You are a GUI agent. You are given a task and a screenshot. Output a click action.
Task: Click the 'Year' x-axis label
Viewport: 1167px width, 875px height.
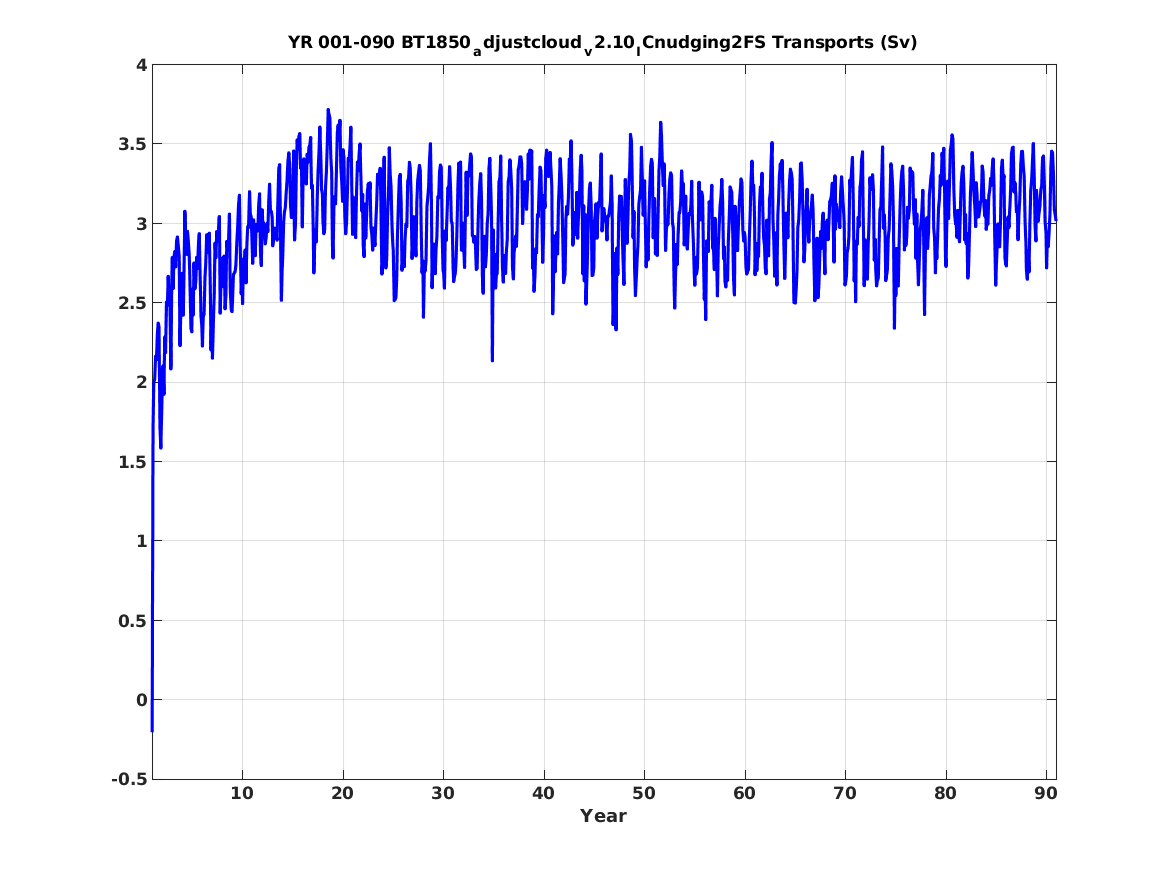603,816
